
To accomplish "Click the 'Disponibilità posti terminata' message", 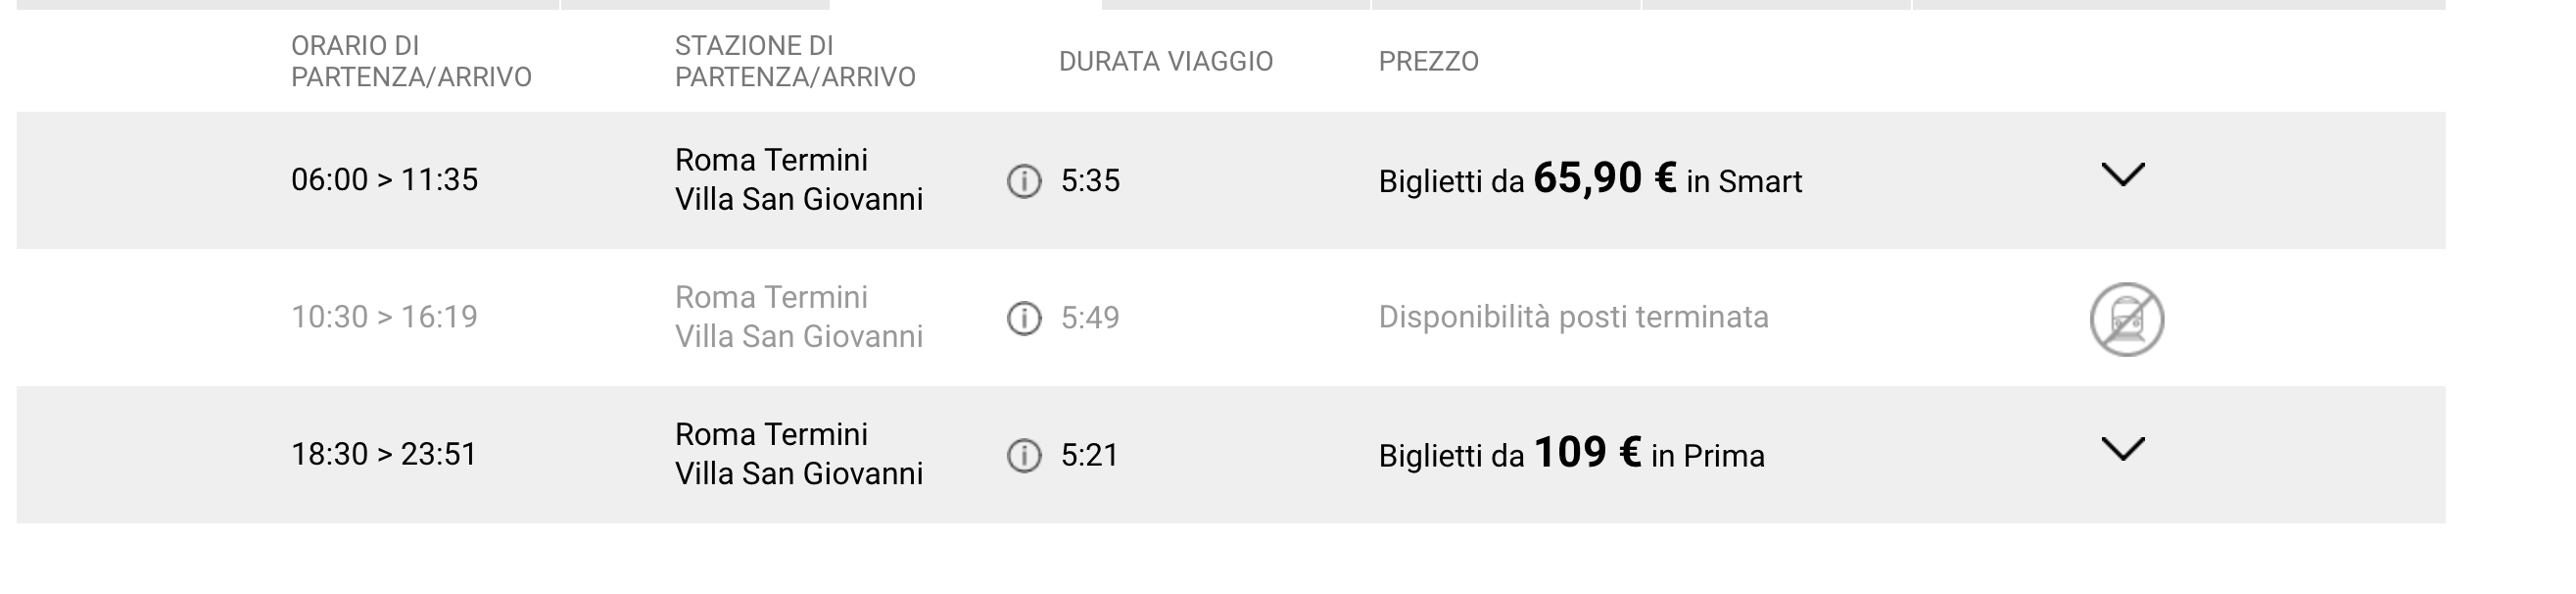I will [x=1573, y=317].
